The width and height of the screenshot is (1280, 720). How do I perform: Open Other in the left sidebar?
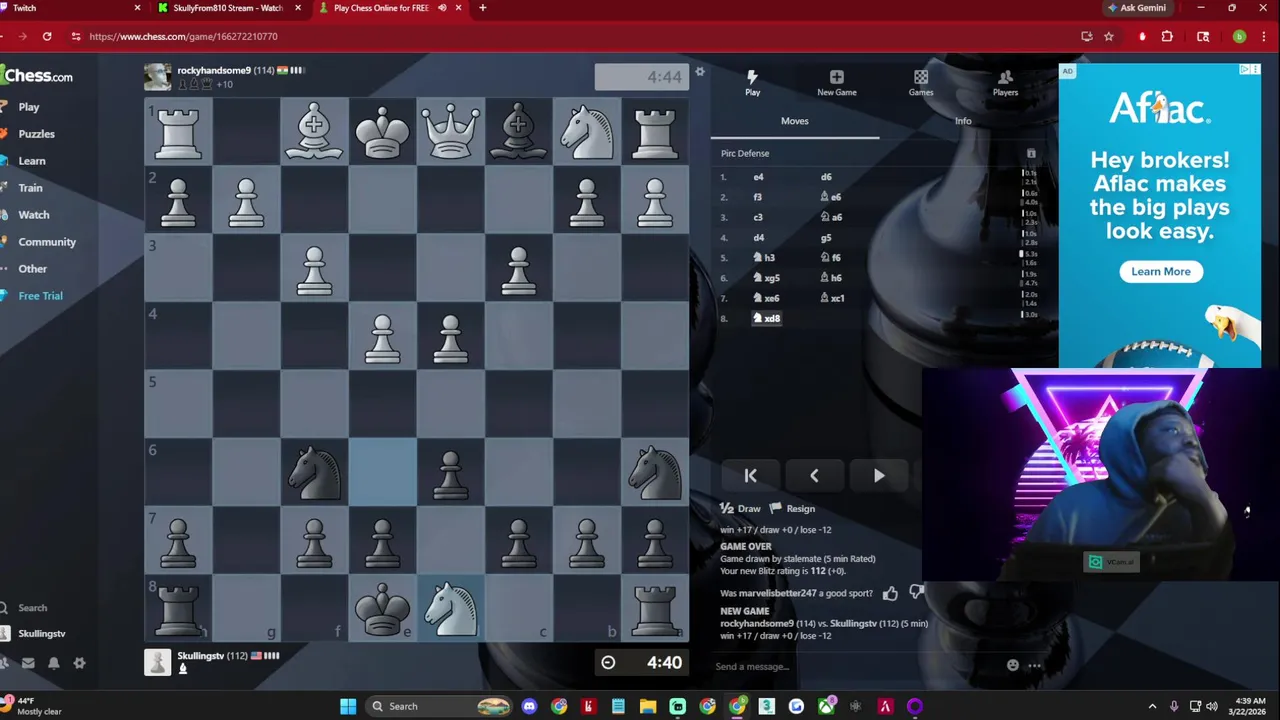(x=33, y=269)
